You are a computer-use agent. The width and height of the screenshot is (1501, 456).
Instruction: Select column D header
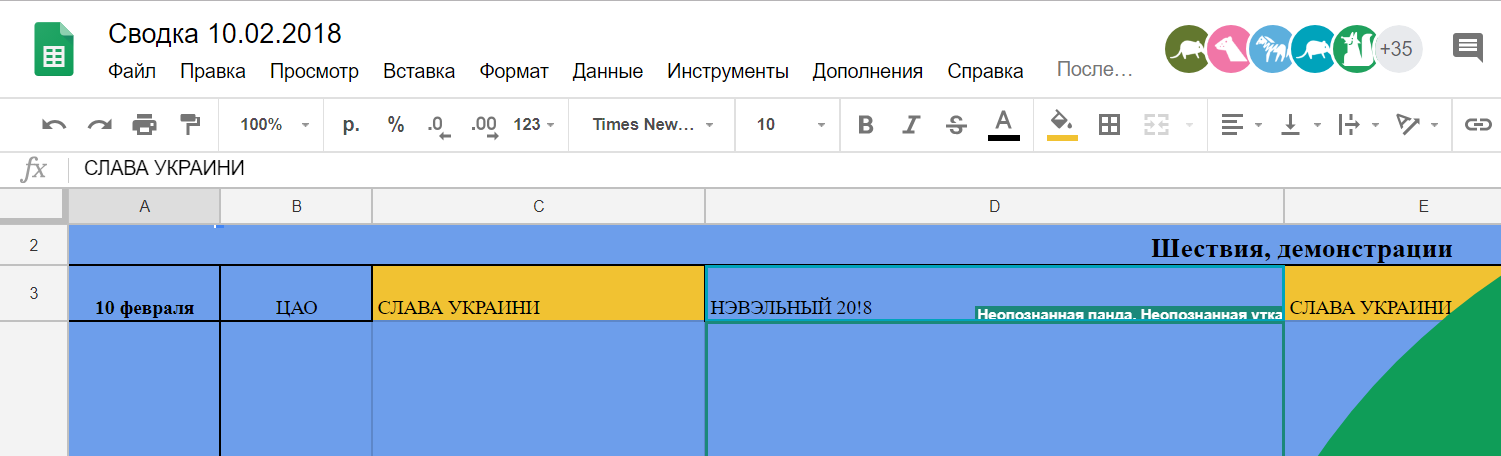[994, 207]
